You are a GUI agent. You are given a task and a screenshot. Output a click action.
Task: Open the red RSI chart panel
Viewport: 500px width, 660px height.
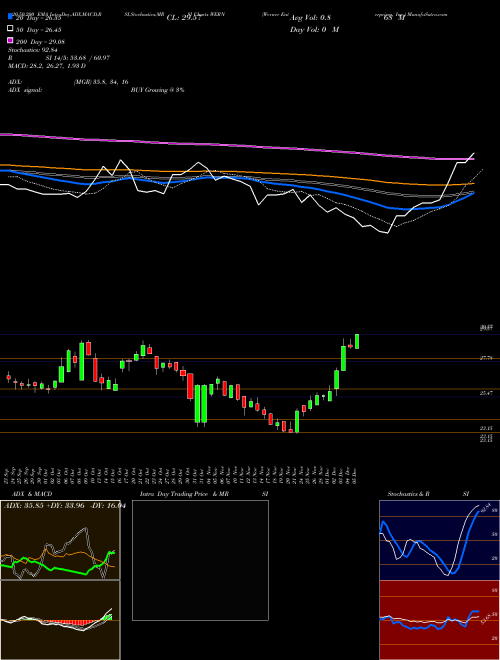[x=439, y=620]
